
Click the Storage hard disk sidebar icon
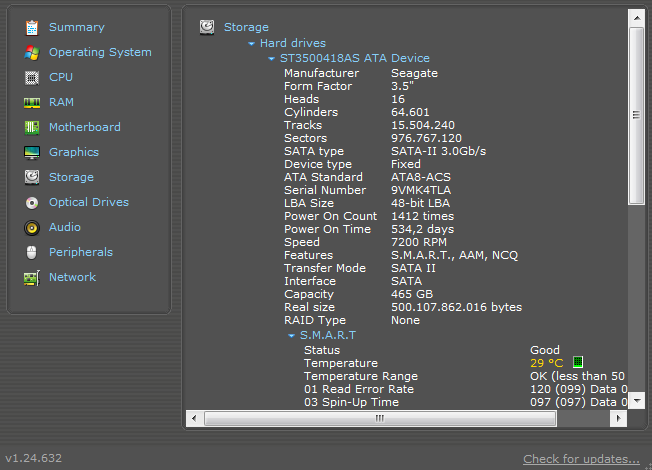click(32, 177)
